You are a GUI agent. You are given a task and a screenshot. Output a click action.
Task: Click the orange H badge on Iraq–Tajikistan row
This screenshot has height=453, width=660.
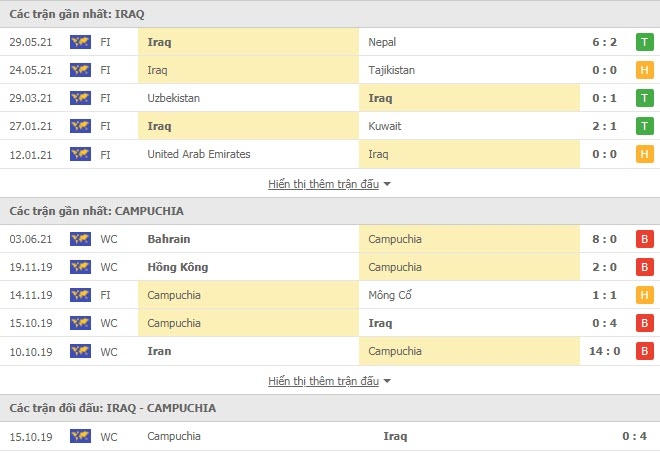[644, 70]
